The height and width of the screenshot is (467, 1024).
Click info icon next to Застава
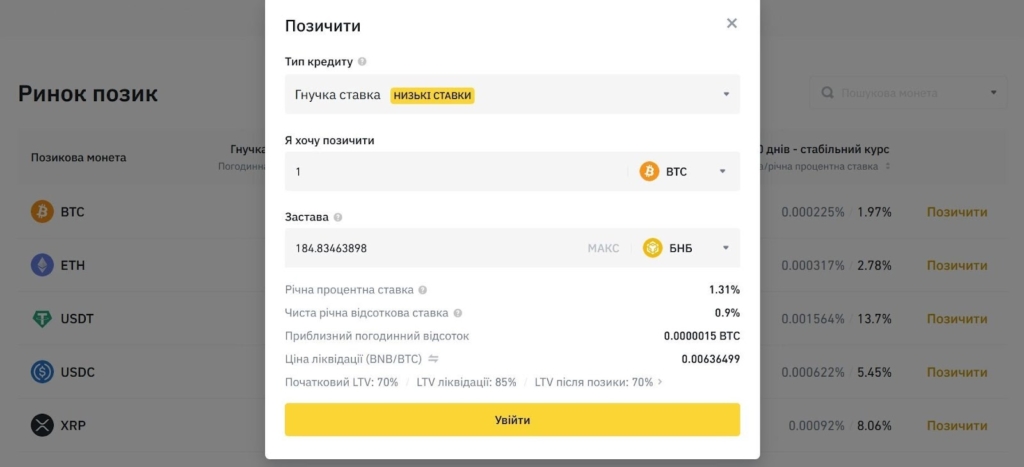tap(338, 217)
